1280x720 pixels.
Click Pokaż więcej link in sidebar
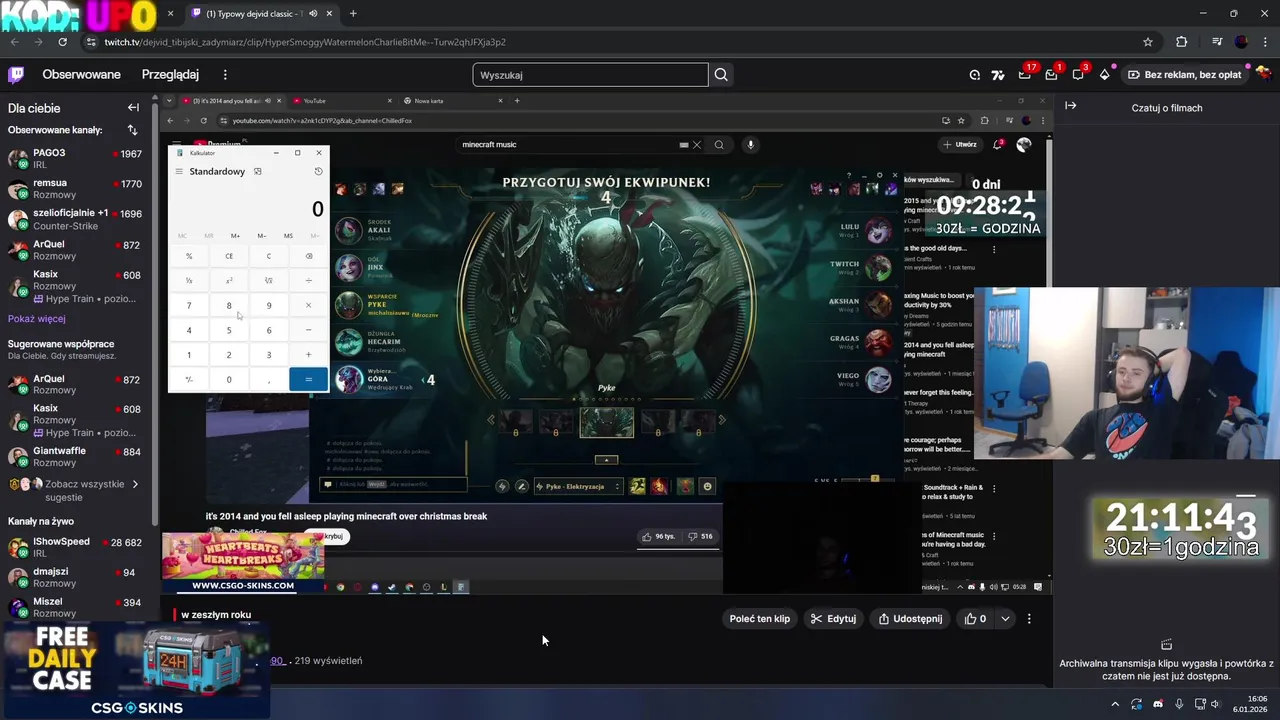pos(37,319)
